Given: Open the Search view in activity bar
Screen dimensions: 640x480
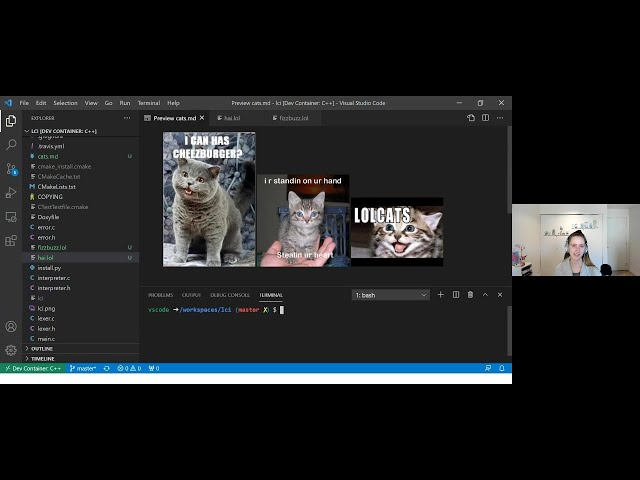Looking at the screenshot, I should click(11, 144).
